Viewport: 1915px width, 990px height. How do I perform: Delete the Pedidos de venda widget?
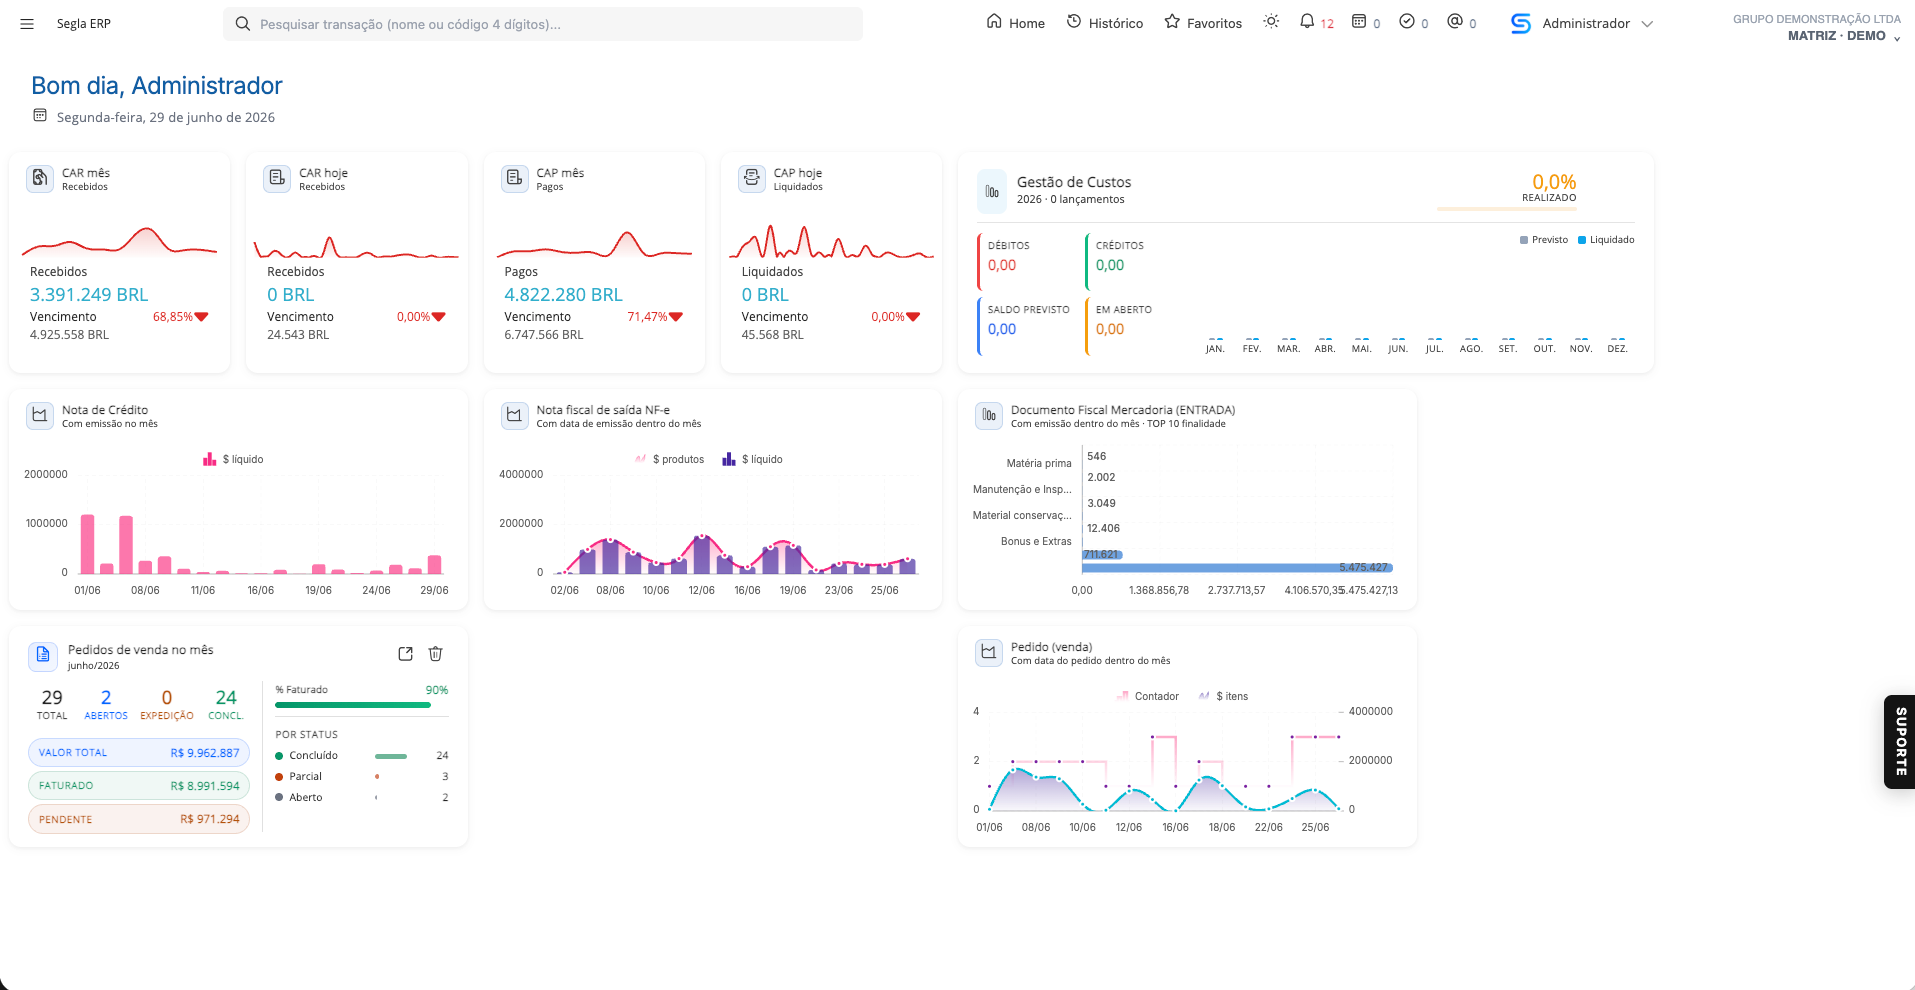click(x=435, y=654)
